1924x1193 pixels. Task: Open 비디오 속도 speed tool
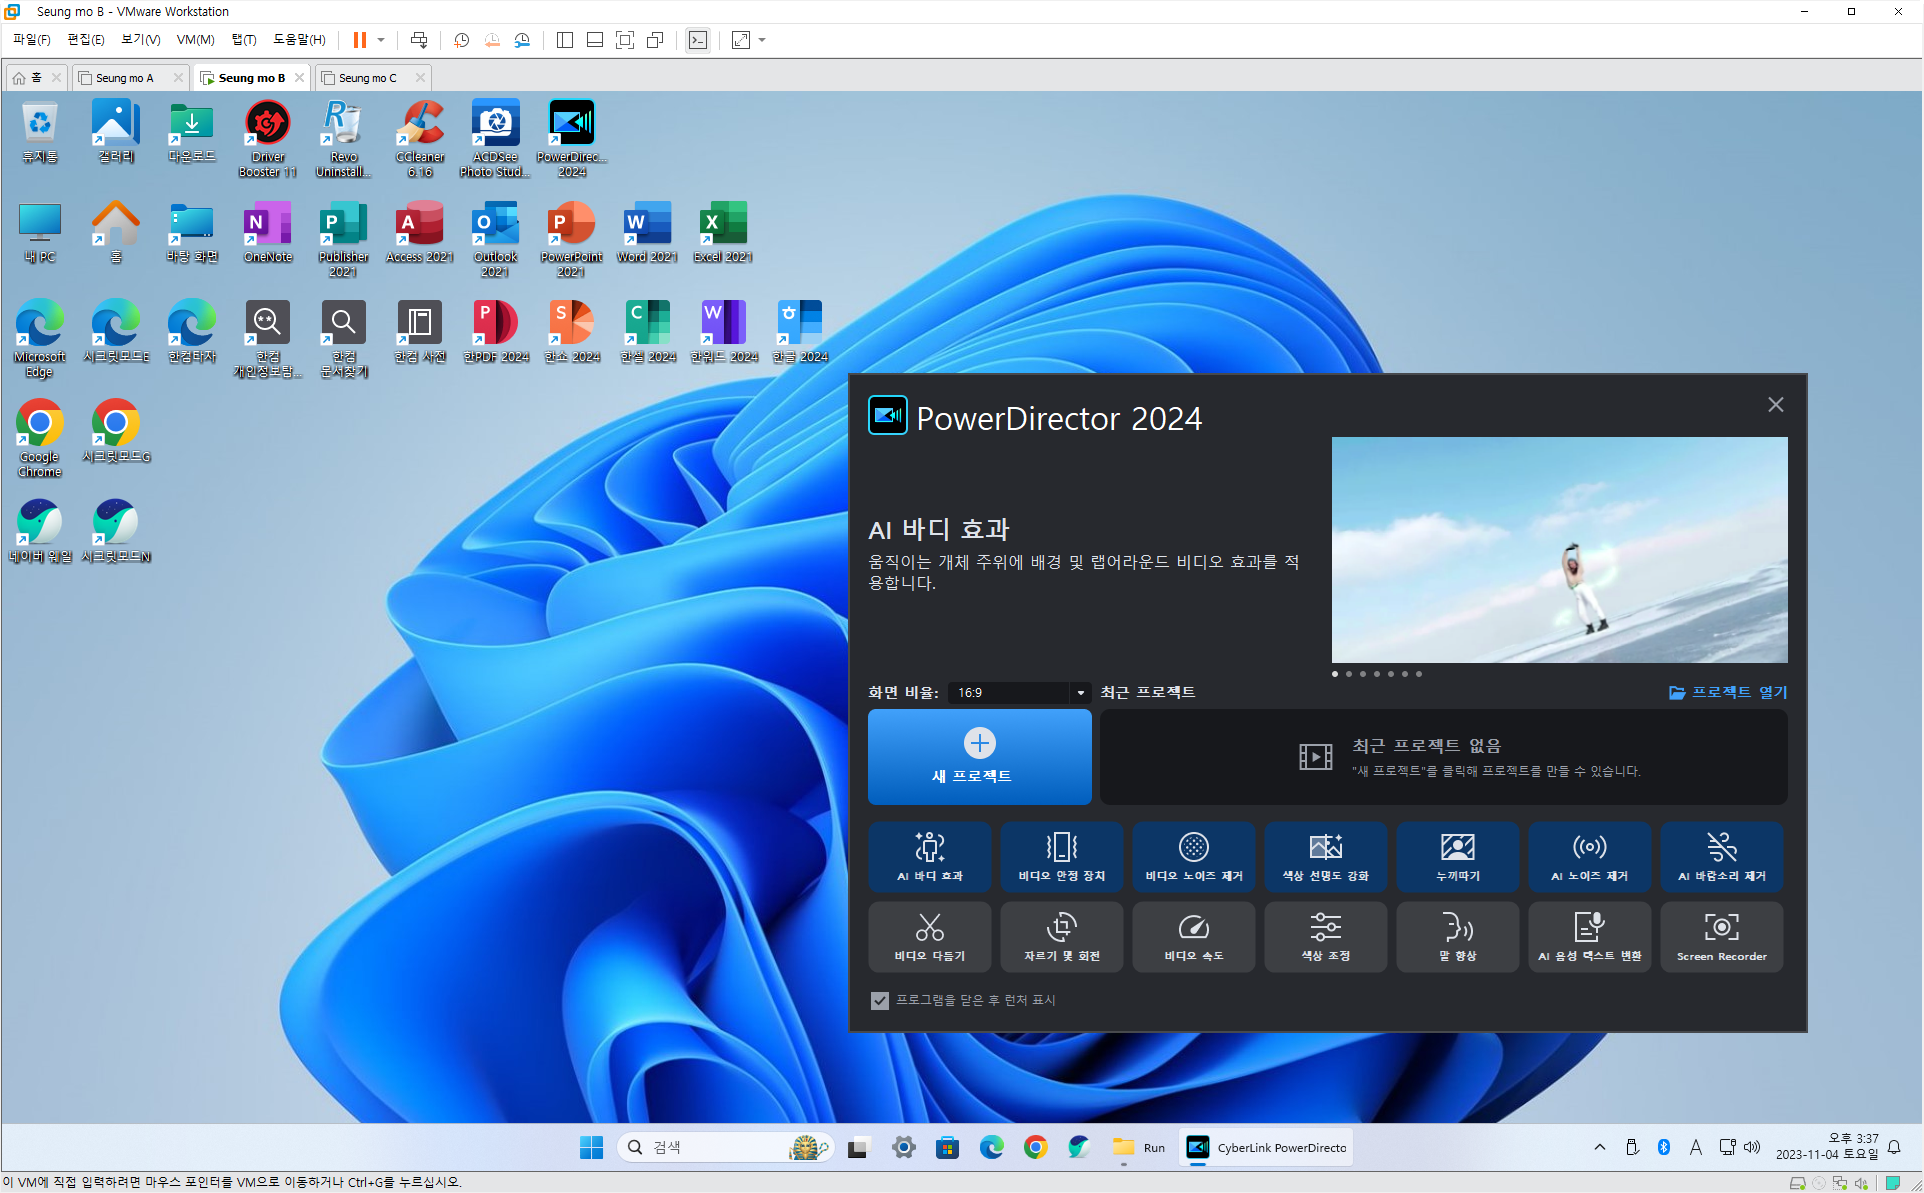(1193, 937)
